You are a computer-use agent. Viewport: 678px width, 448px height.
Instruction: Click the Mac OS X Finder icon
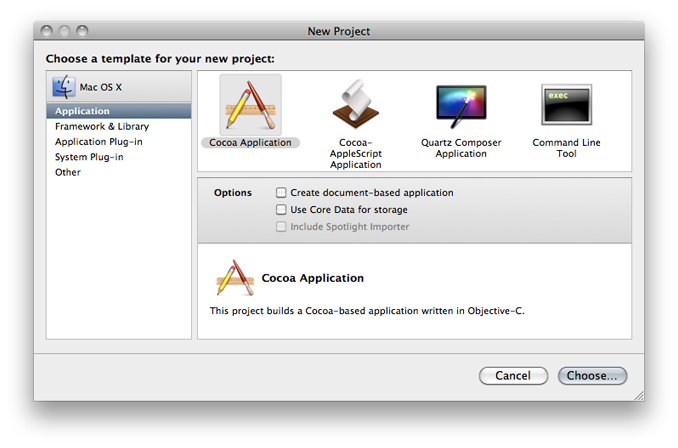65,87
